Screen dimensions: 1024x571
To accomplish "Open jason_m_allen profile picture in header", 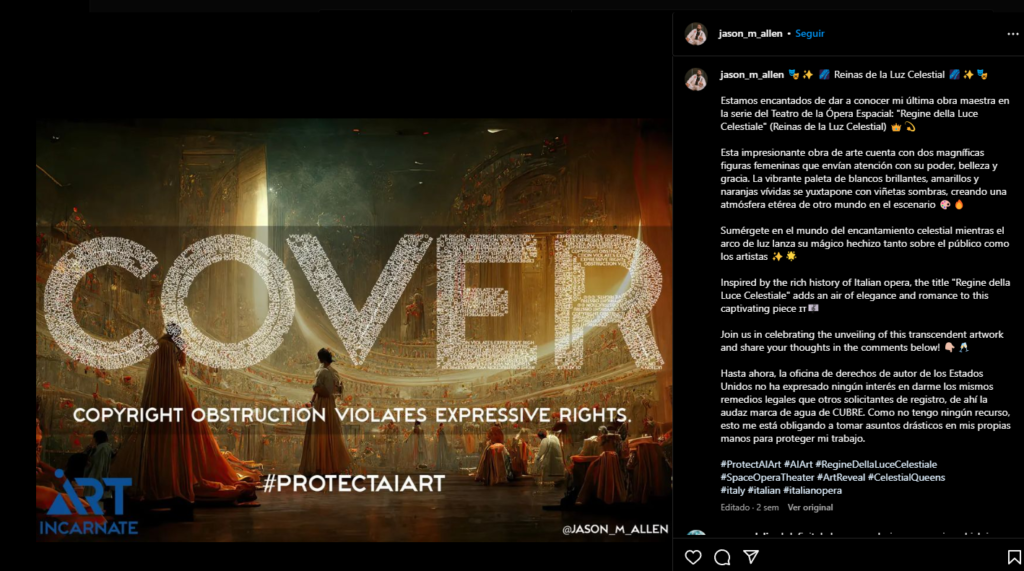I will pyautogui.click(x=696, y=34).
